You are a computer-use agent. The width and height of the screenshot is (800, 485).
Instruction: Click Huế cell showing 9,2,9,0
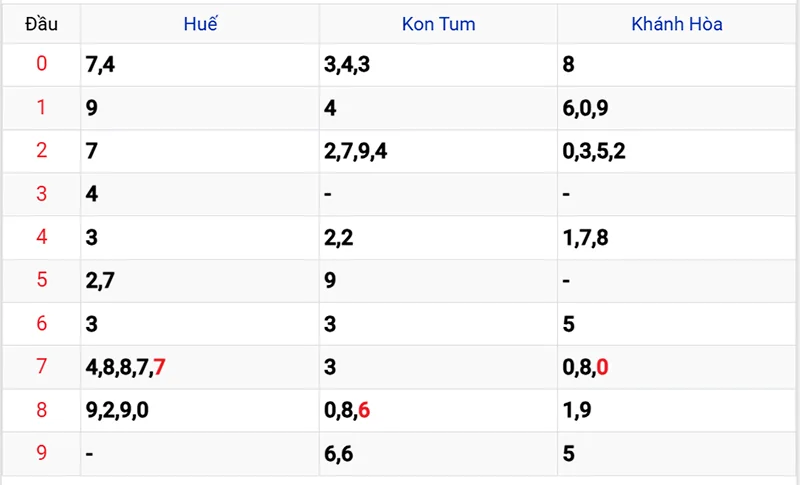[199, 411]
